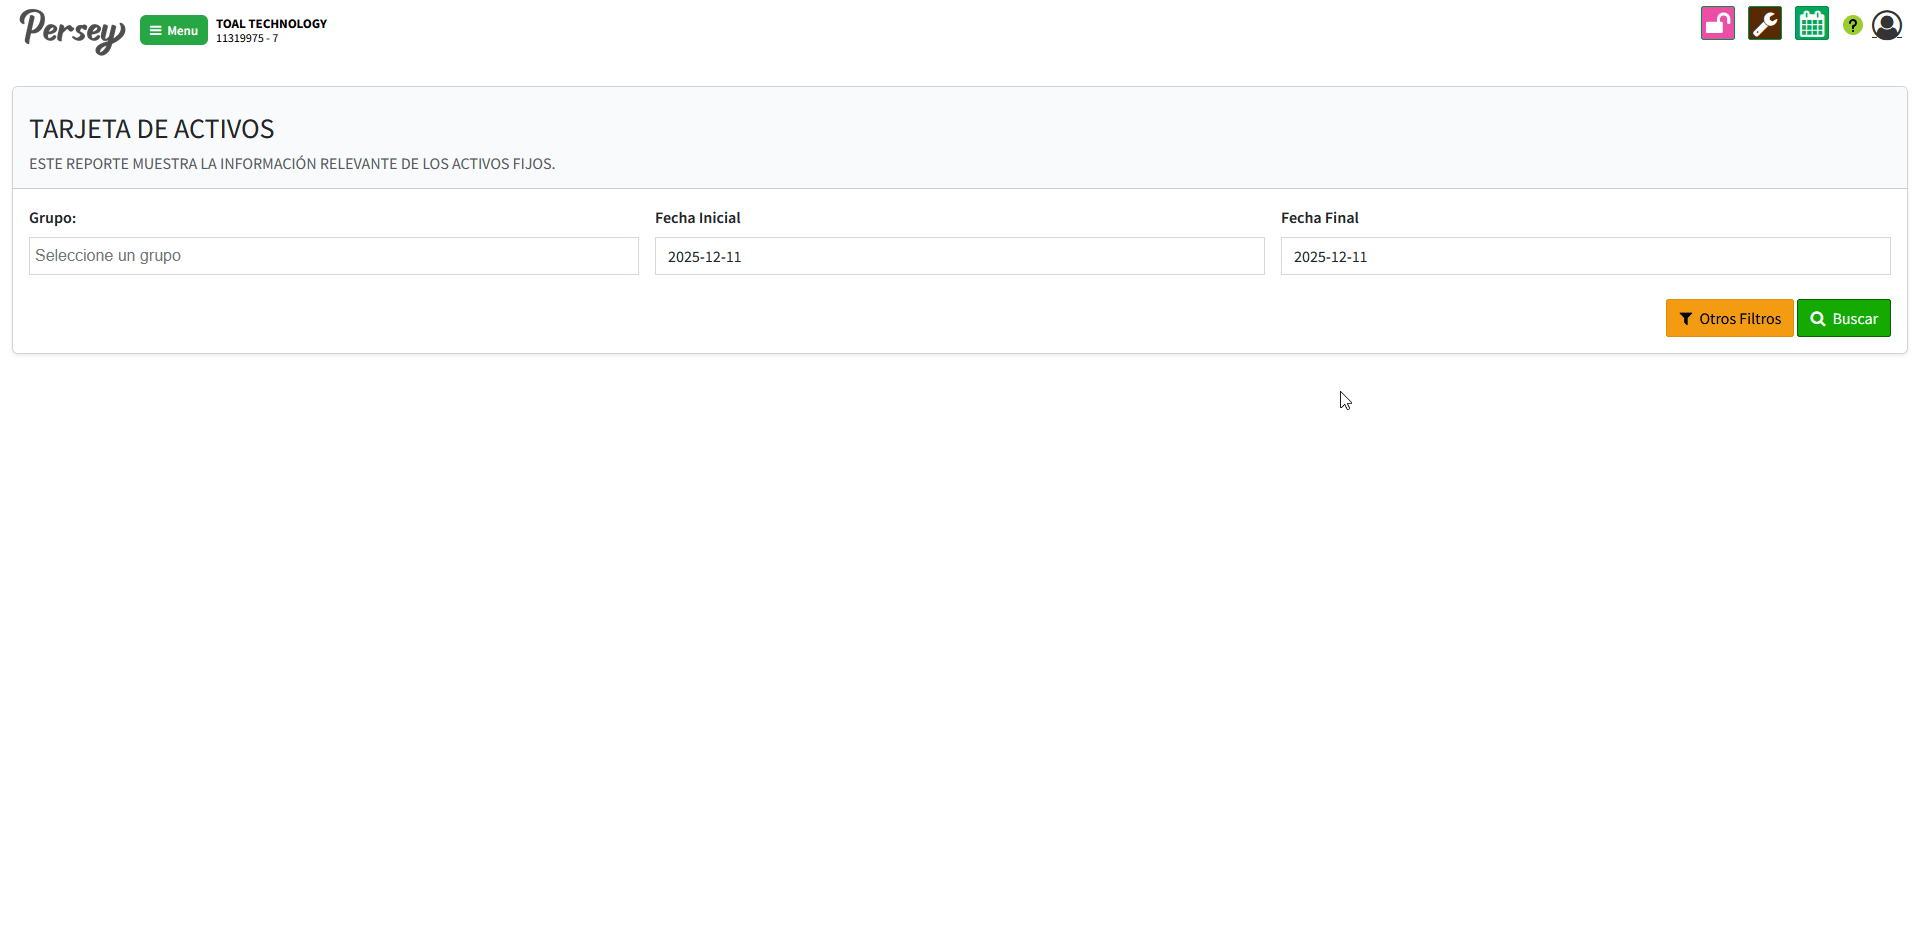Click the company ID 11319975 - 7 text
Viewport: 1920px width, 950px height.
tap(247, 39)
